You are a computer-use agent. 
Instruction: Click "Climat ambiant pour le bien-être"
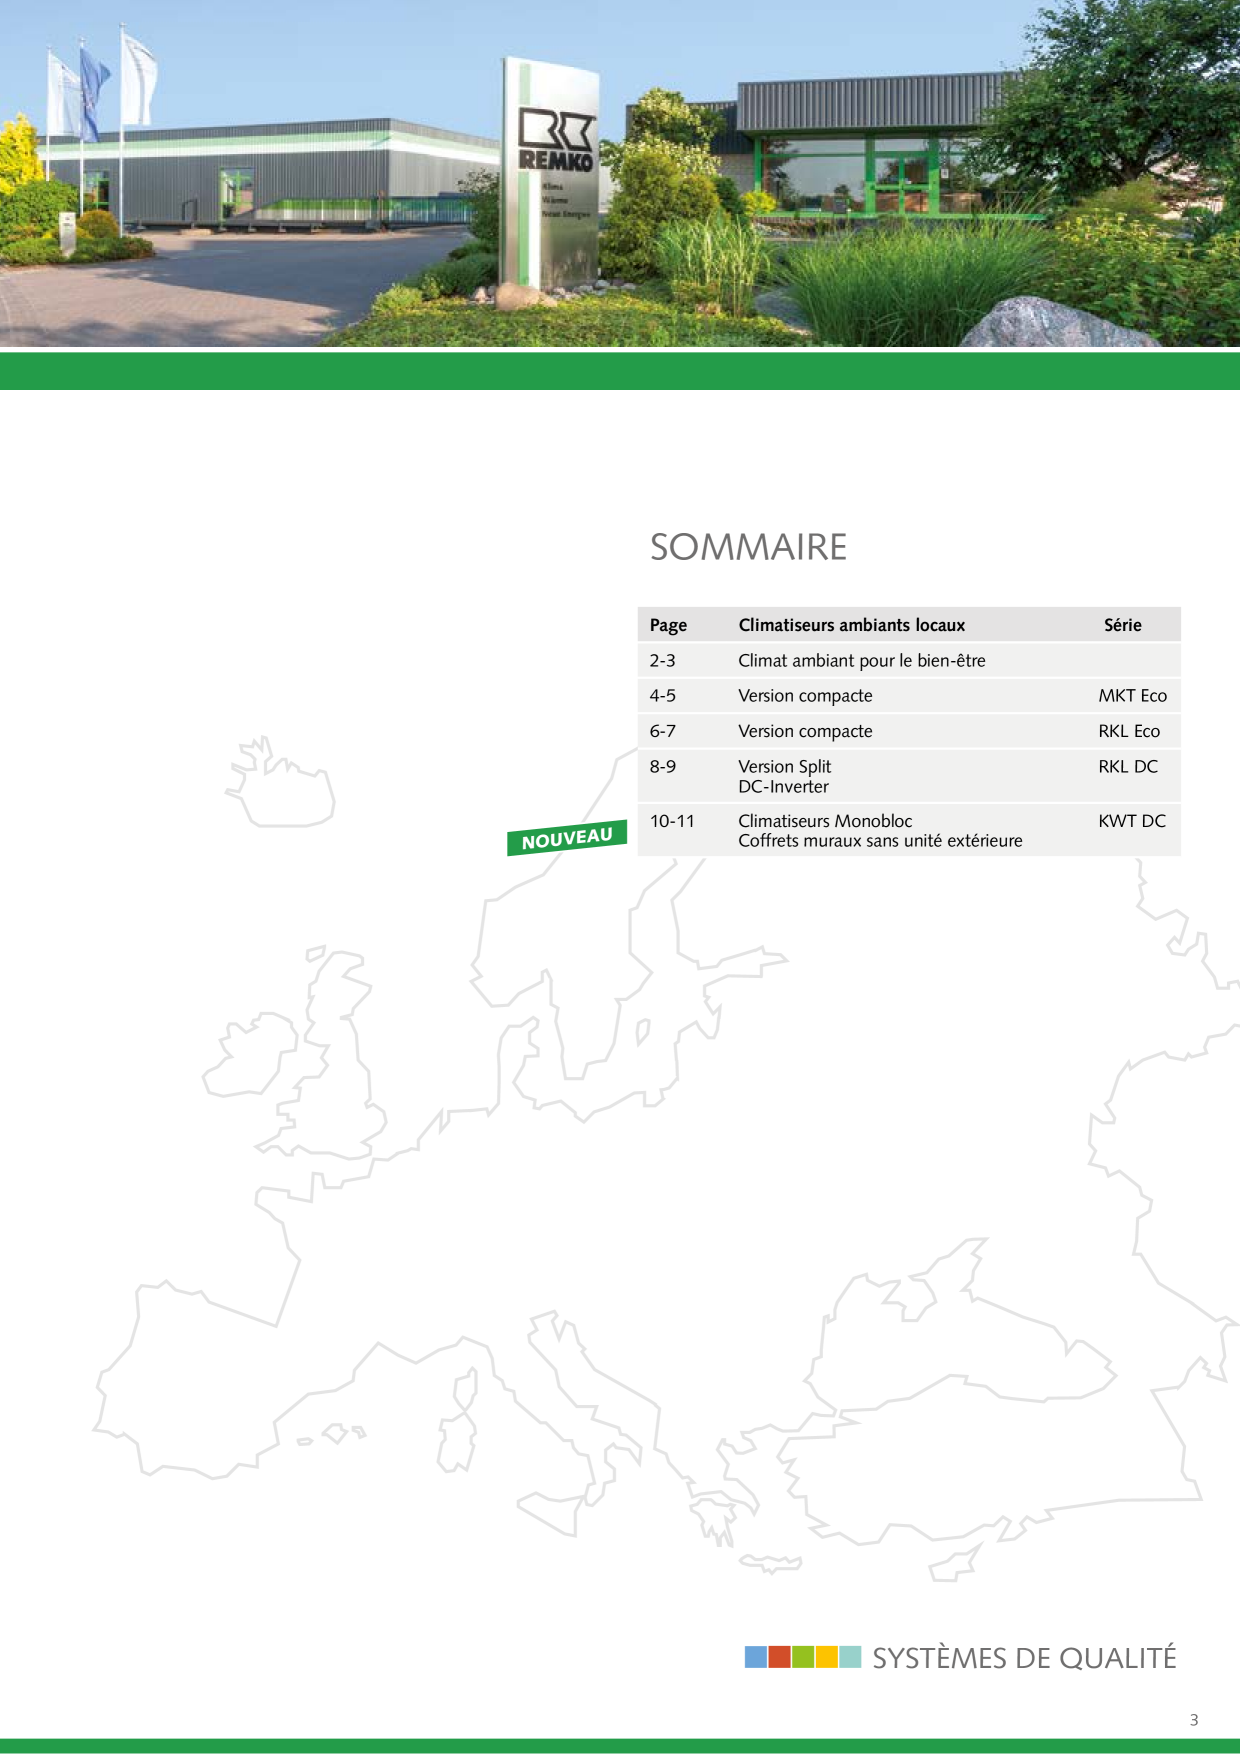862,660
